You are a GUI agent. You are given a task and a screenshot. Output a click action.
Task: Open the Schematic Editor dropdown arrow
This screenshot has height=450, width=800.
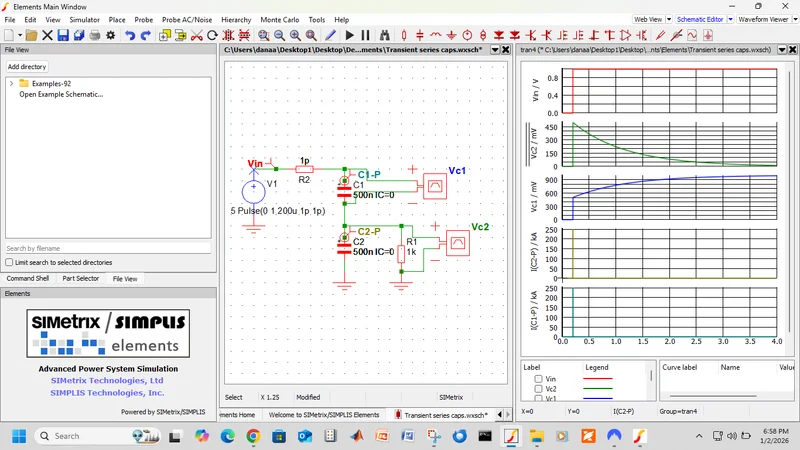[x=731, y=19]
